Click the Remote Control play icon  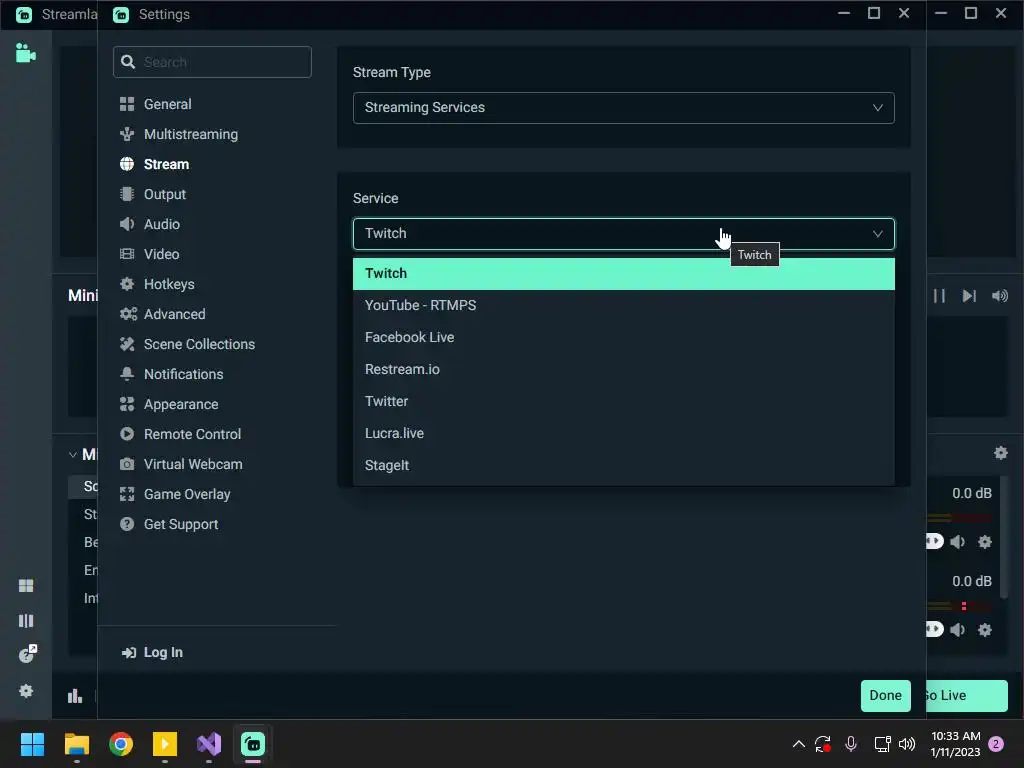pyautogui.click(x=127, y=434)
